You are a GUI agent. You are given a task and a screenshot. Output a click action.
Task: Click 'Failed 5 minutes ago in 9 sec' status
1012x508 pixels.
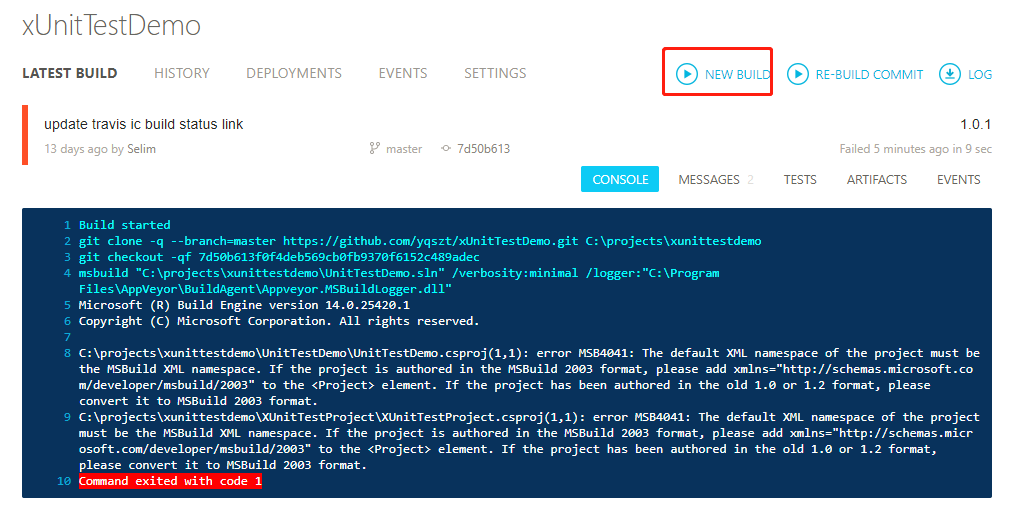[915, 148]
